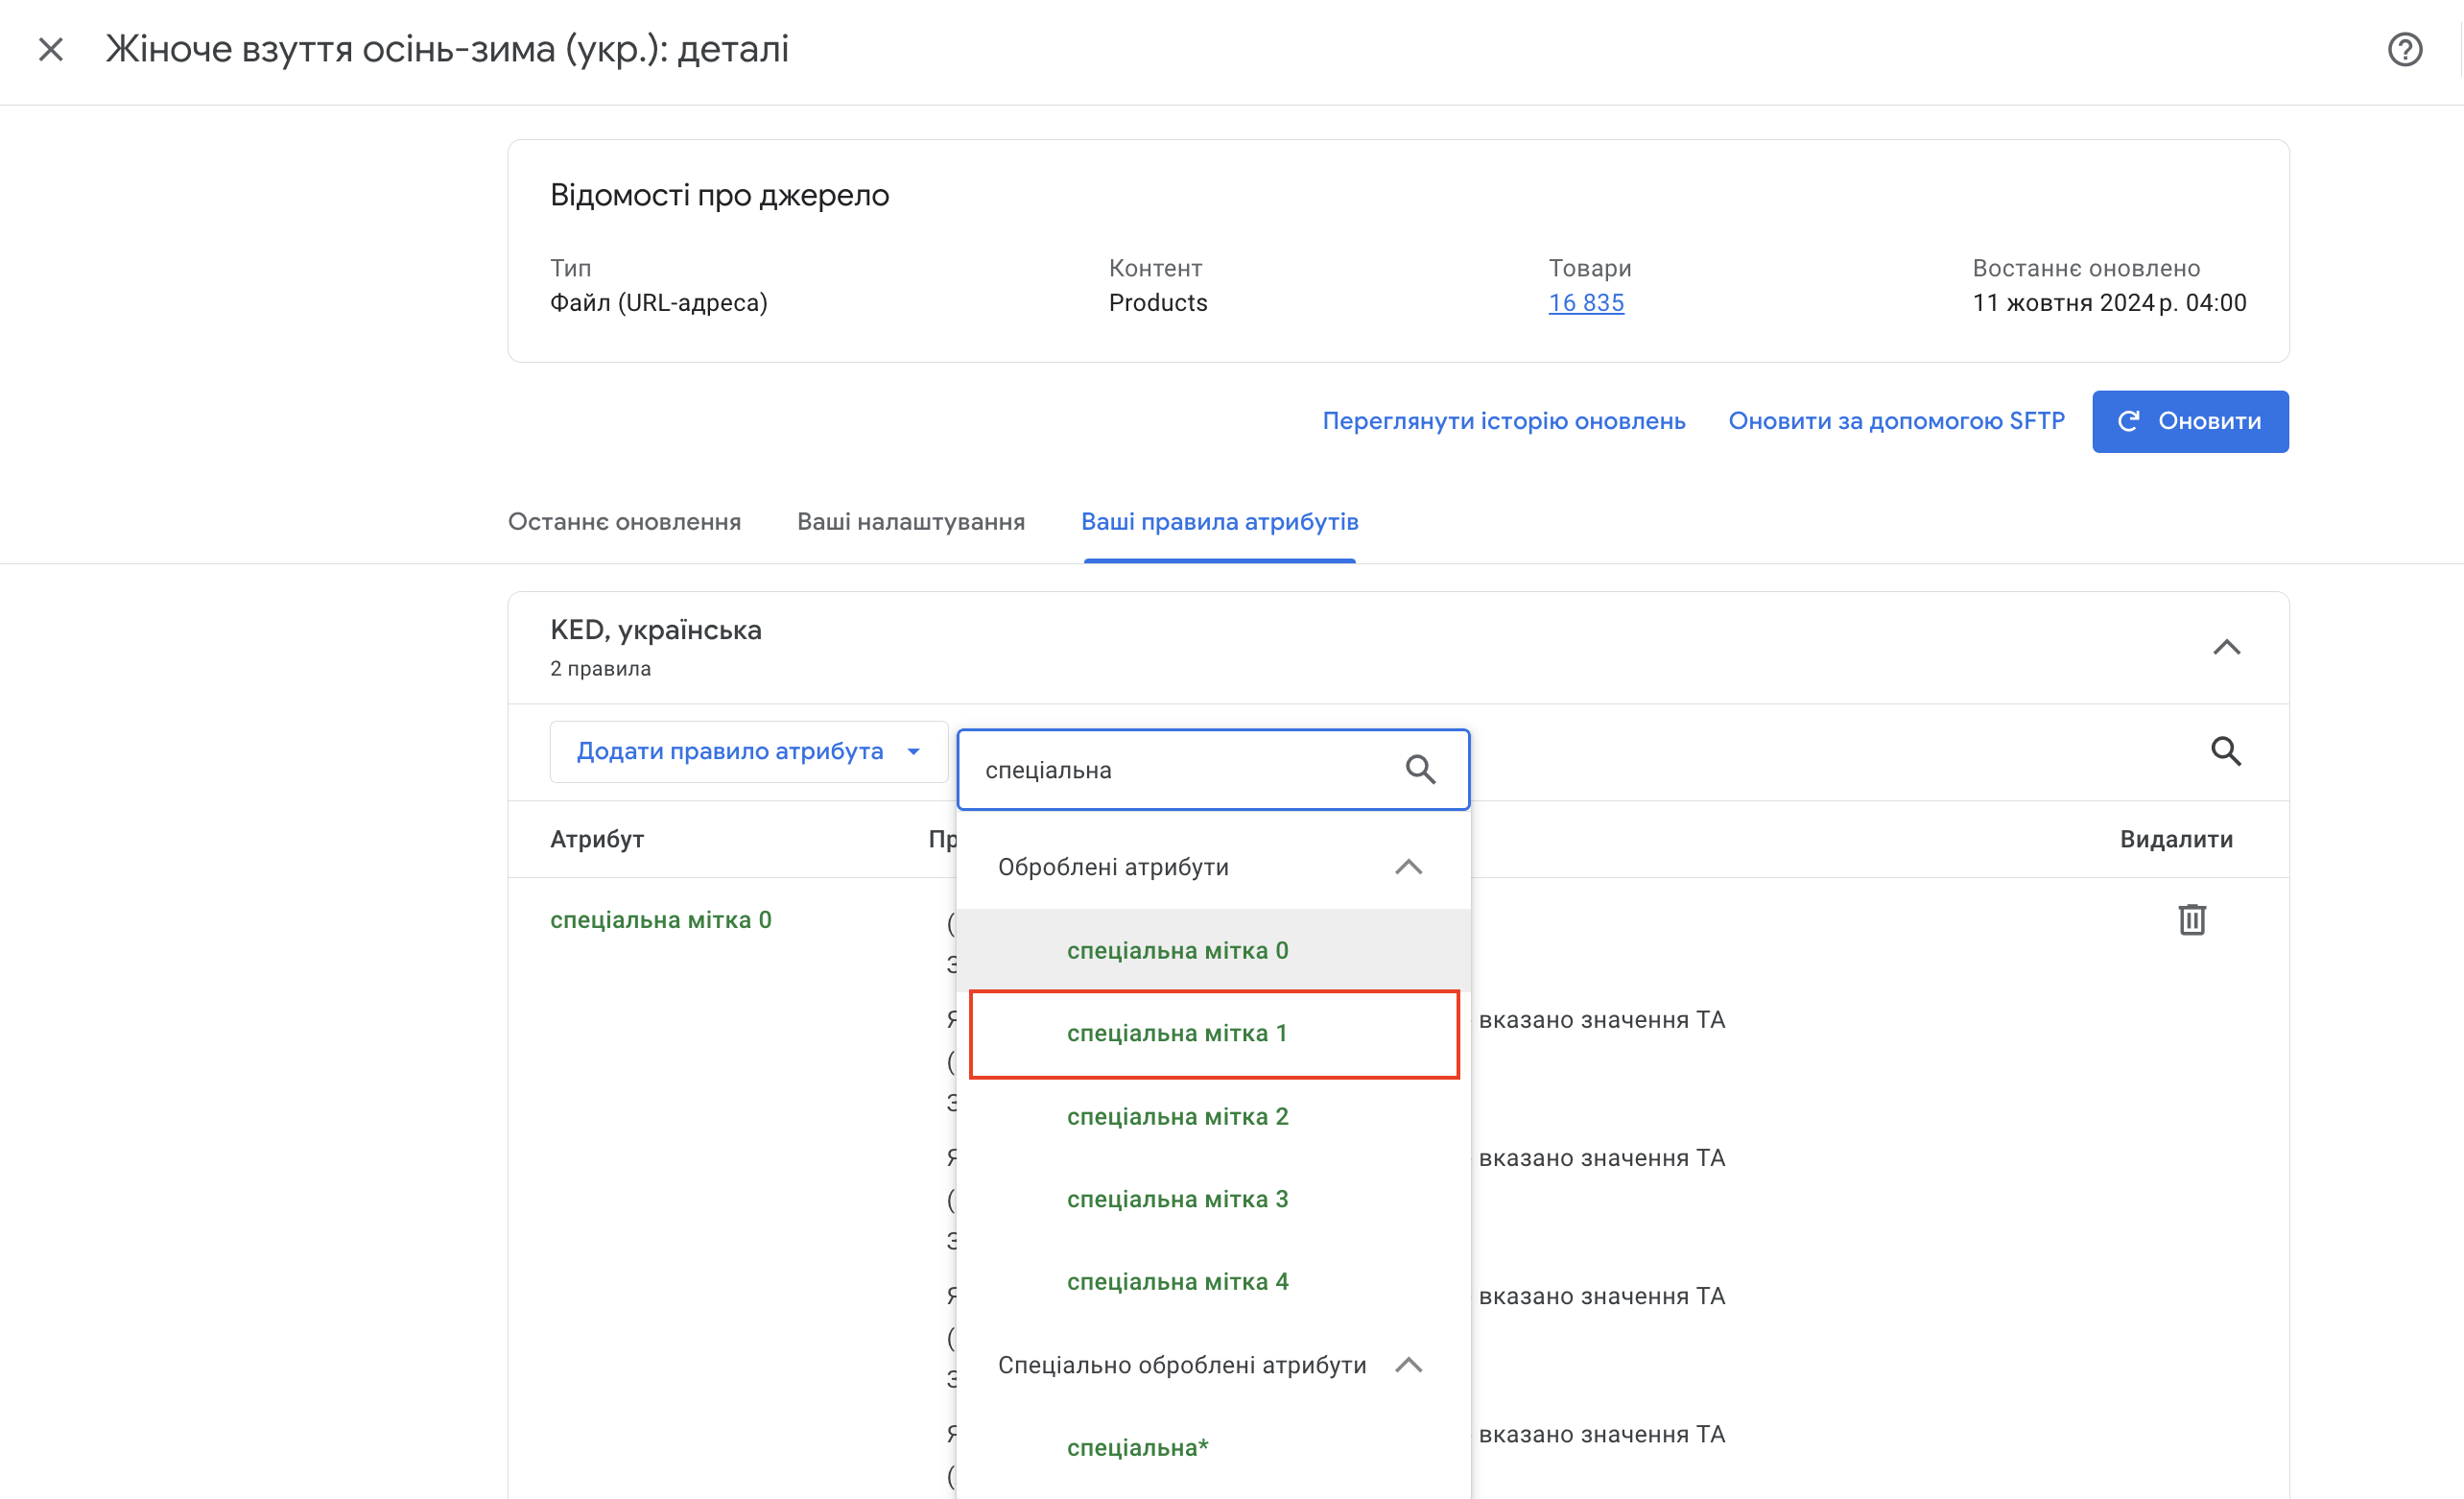The width and height of the screenshot is (2464, 1499).
Task: Click the Products content value
Action: (1158, 303)
